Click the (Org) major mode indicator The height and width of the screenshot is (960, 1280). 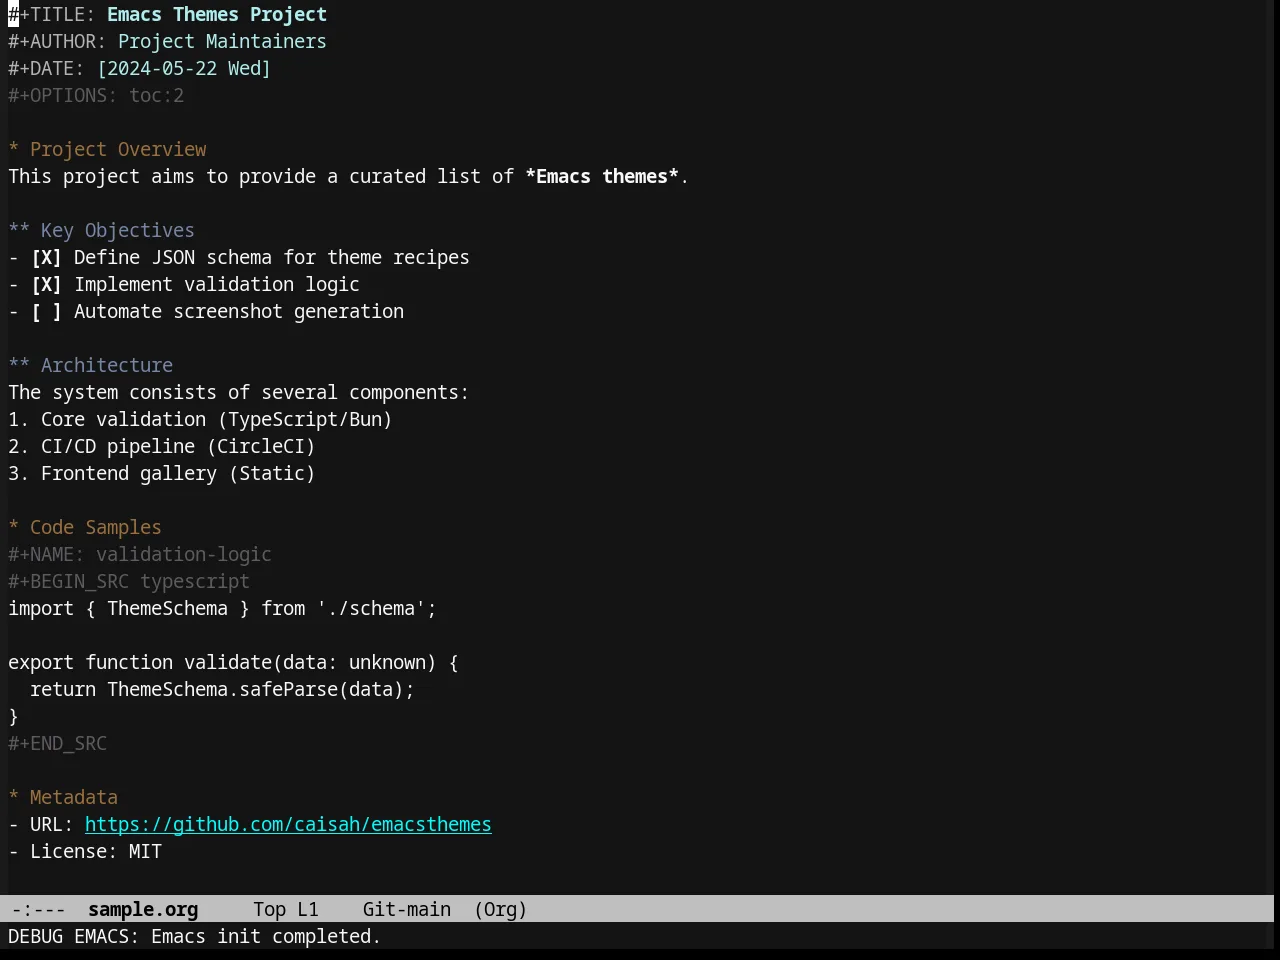500,910
